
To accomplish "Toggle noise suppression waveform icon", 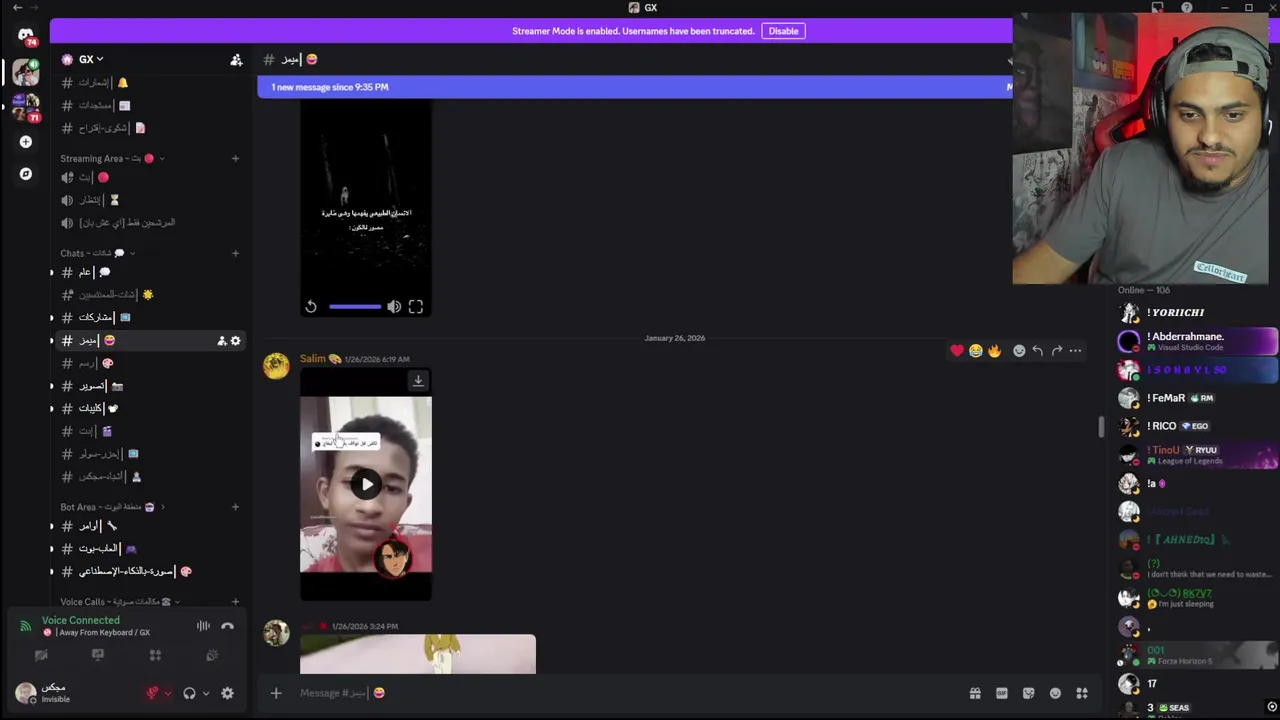I will click(203, 626).
